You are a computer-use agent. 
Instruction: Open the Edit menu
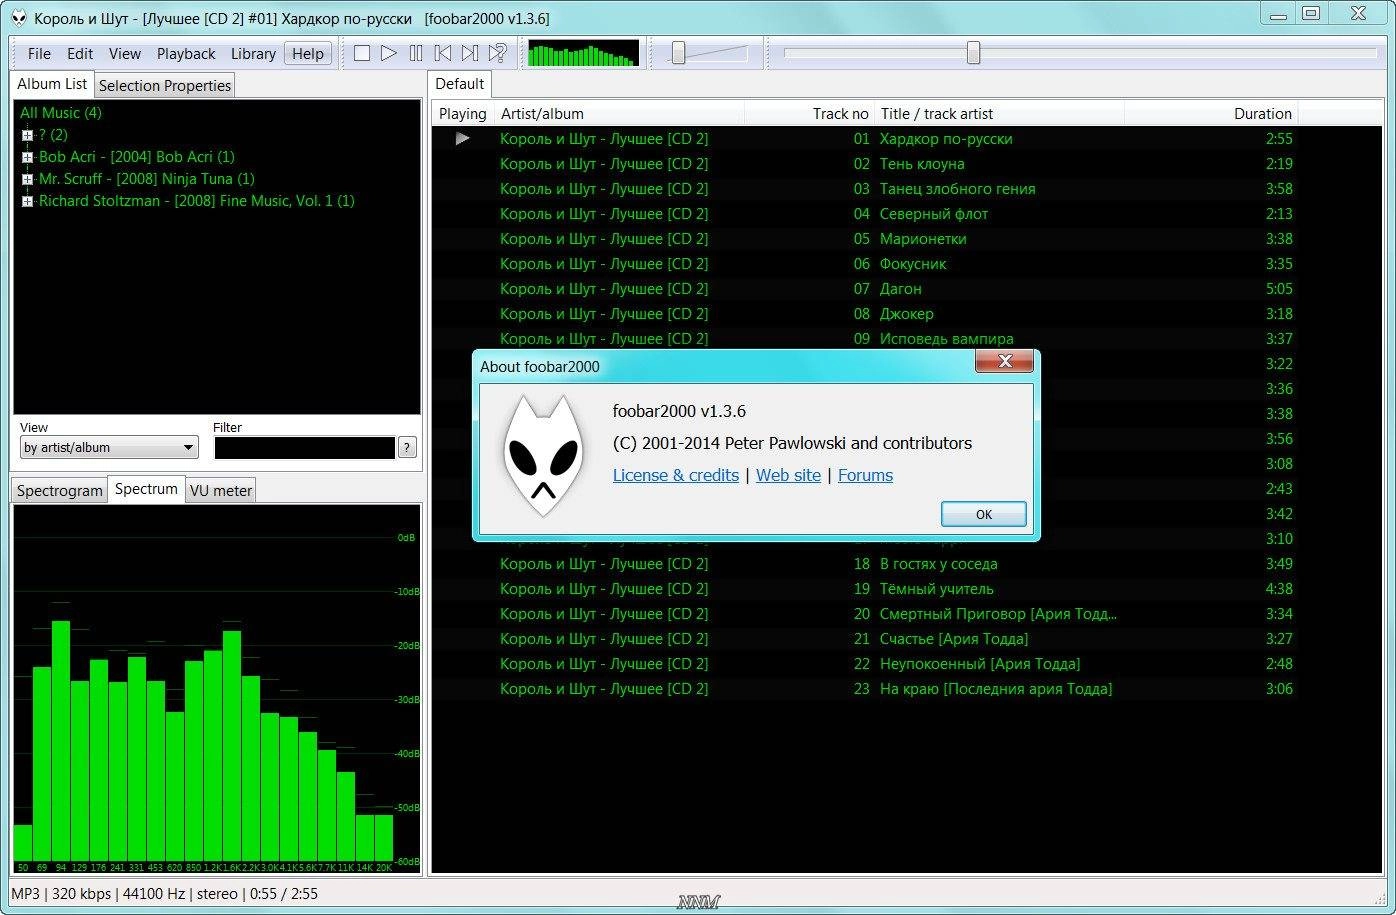(80, 54)
